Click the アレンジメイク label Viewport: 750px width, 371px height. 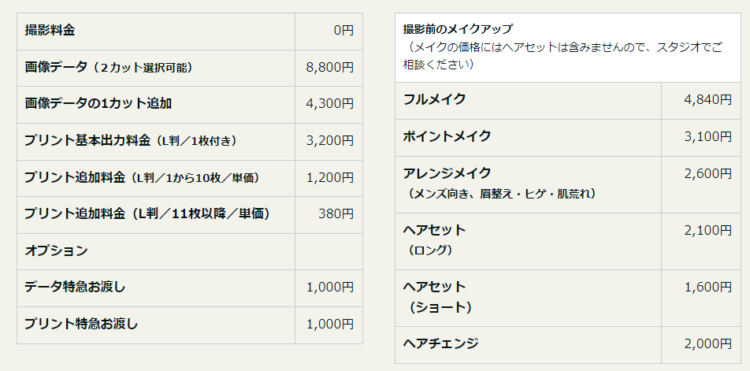point(447,173)
